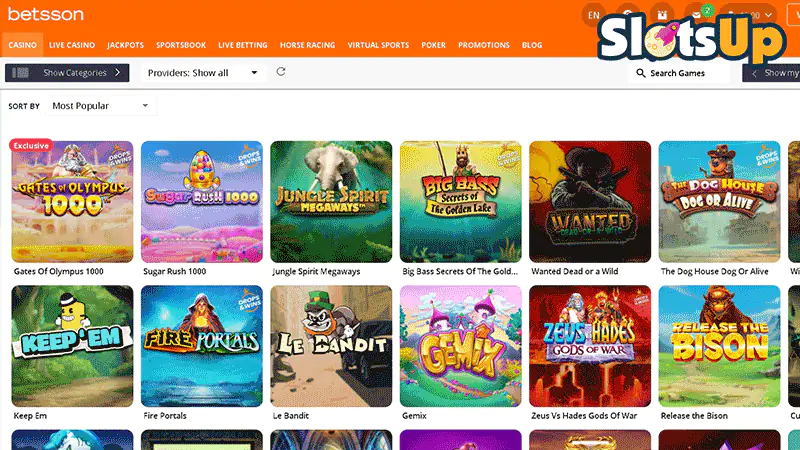Switch to LIVE CASINO tab
The width and height of the screenshot is (800, 450).
click(72, 45)
